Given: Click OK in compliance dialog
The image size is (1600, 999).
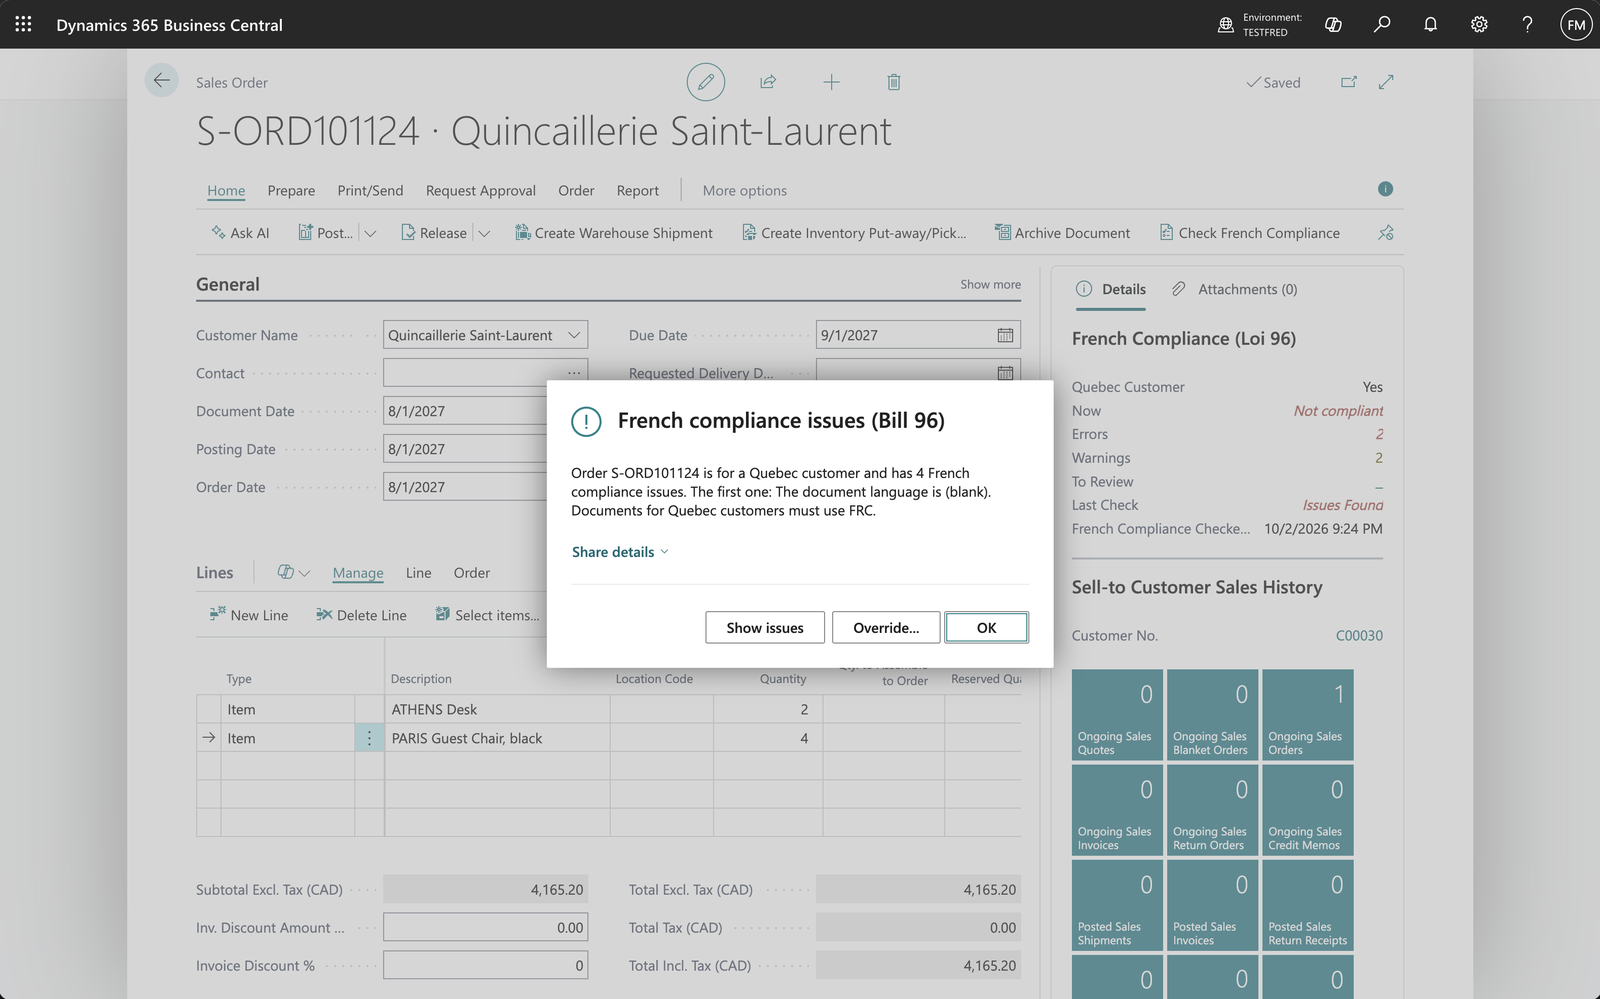Looking at the screenshot, I should click(x=986, y=628).
